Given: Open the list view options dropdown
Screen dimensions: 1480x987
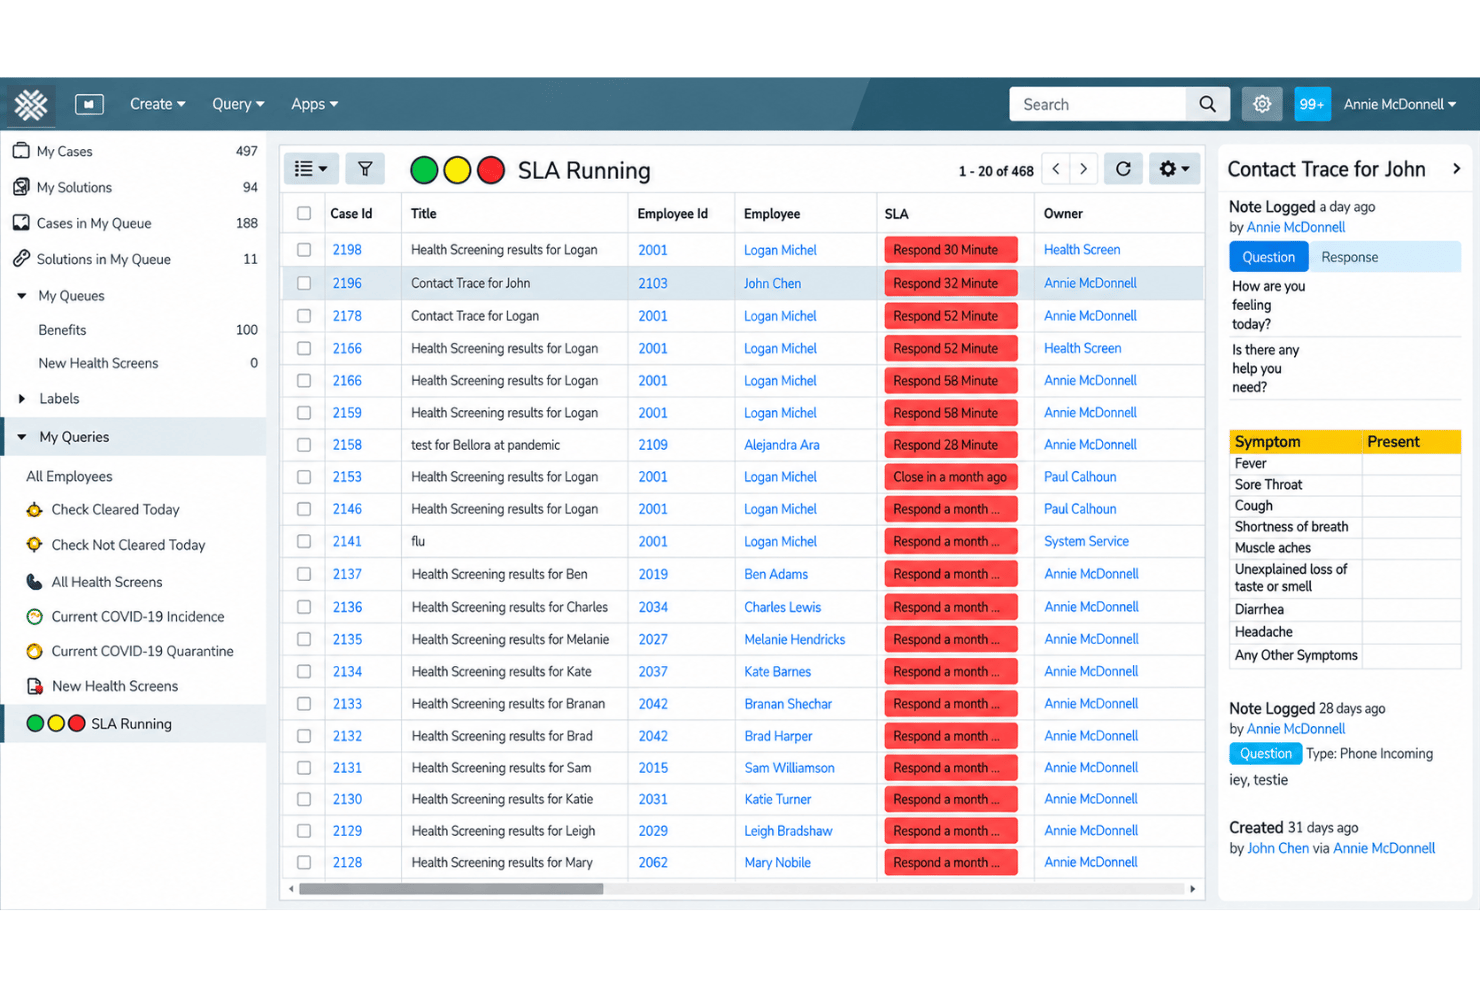Looking at the screenshot, I should [x=311, y=169].
